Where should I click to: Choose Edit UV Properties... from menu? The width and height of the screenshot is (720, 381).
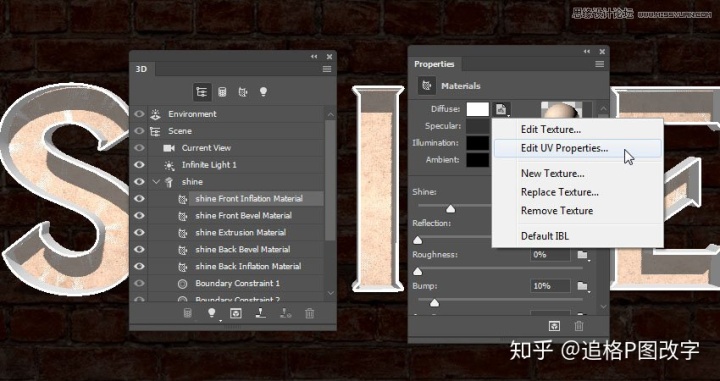coord(578,148)
